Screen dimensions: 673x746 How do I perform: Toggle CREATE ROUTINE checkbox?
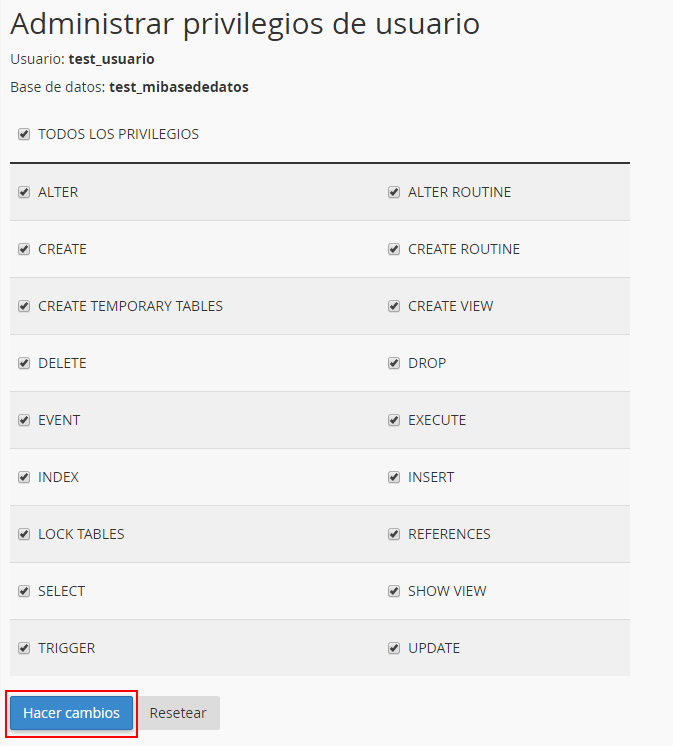[x=394, y=249]
